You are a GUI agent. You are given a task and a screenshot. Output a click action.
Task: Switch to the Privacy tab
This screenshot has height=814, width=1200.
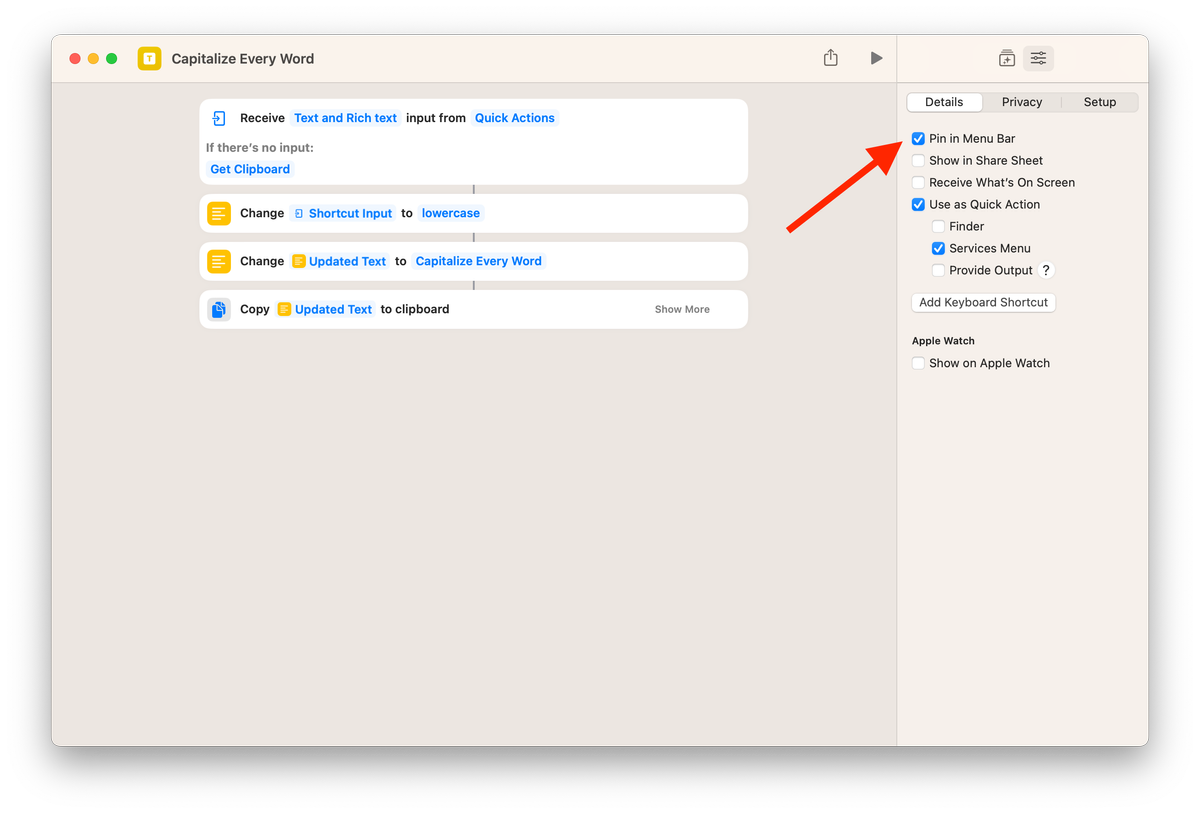click(1022, 101)
